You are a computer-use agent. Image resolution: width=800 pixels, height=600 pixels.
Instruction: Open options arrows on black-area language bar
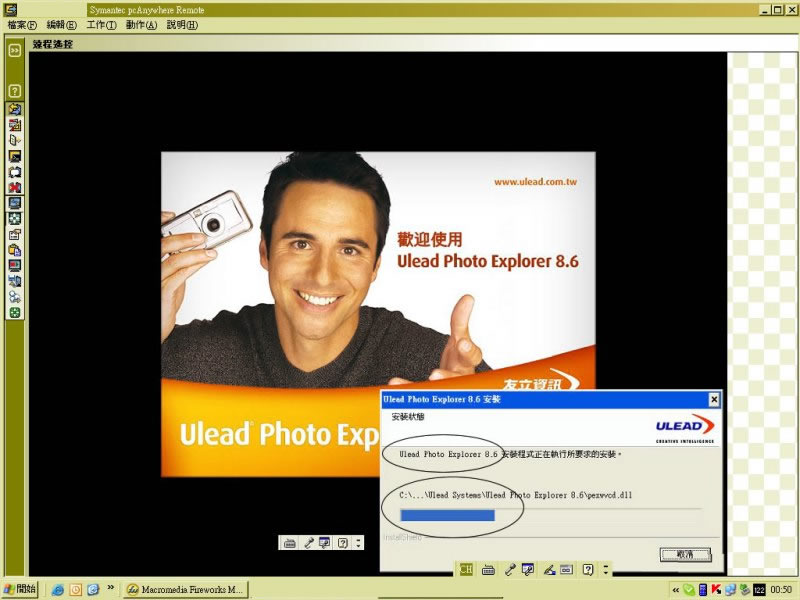point(358,543)
